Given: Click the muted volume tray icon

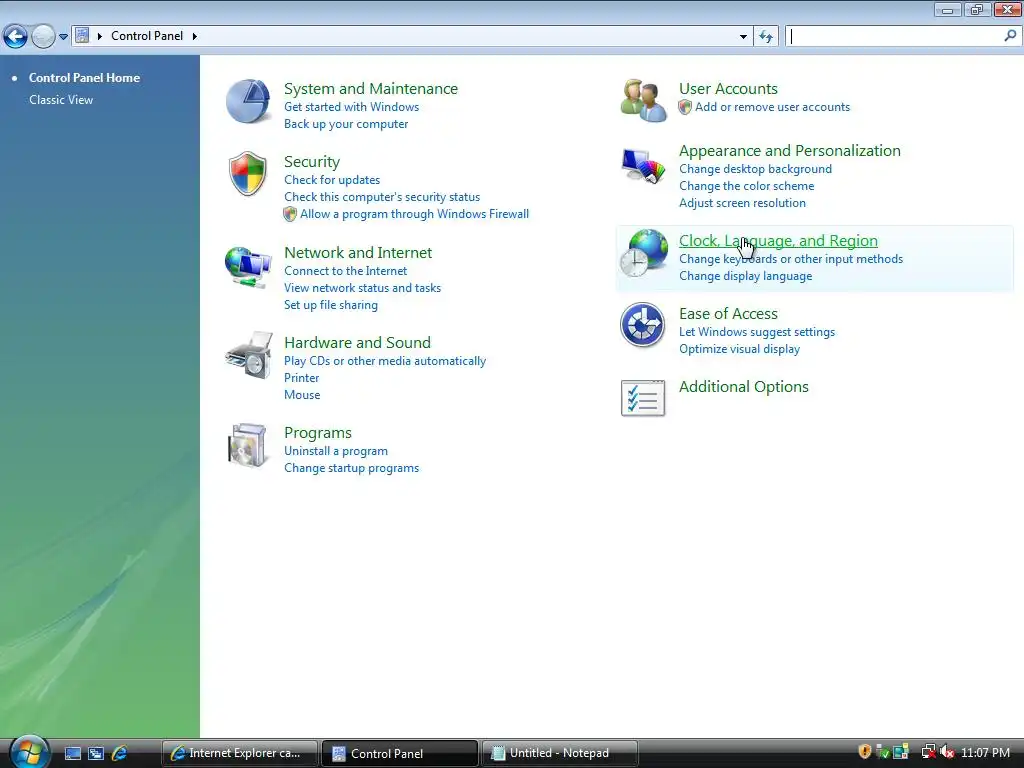Looking at the screenshot, I should [948, 752].
